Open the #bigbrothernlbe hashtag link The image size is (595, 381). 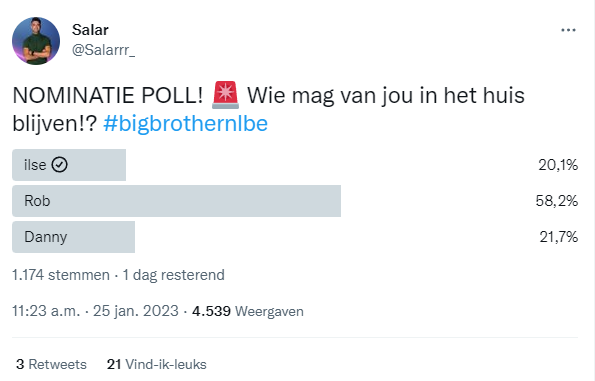(186, 123)
